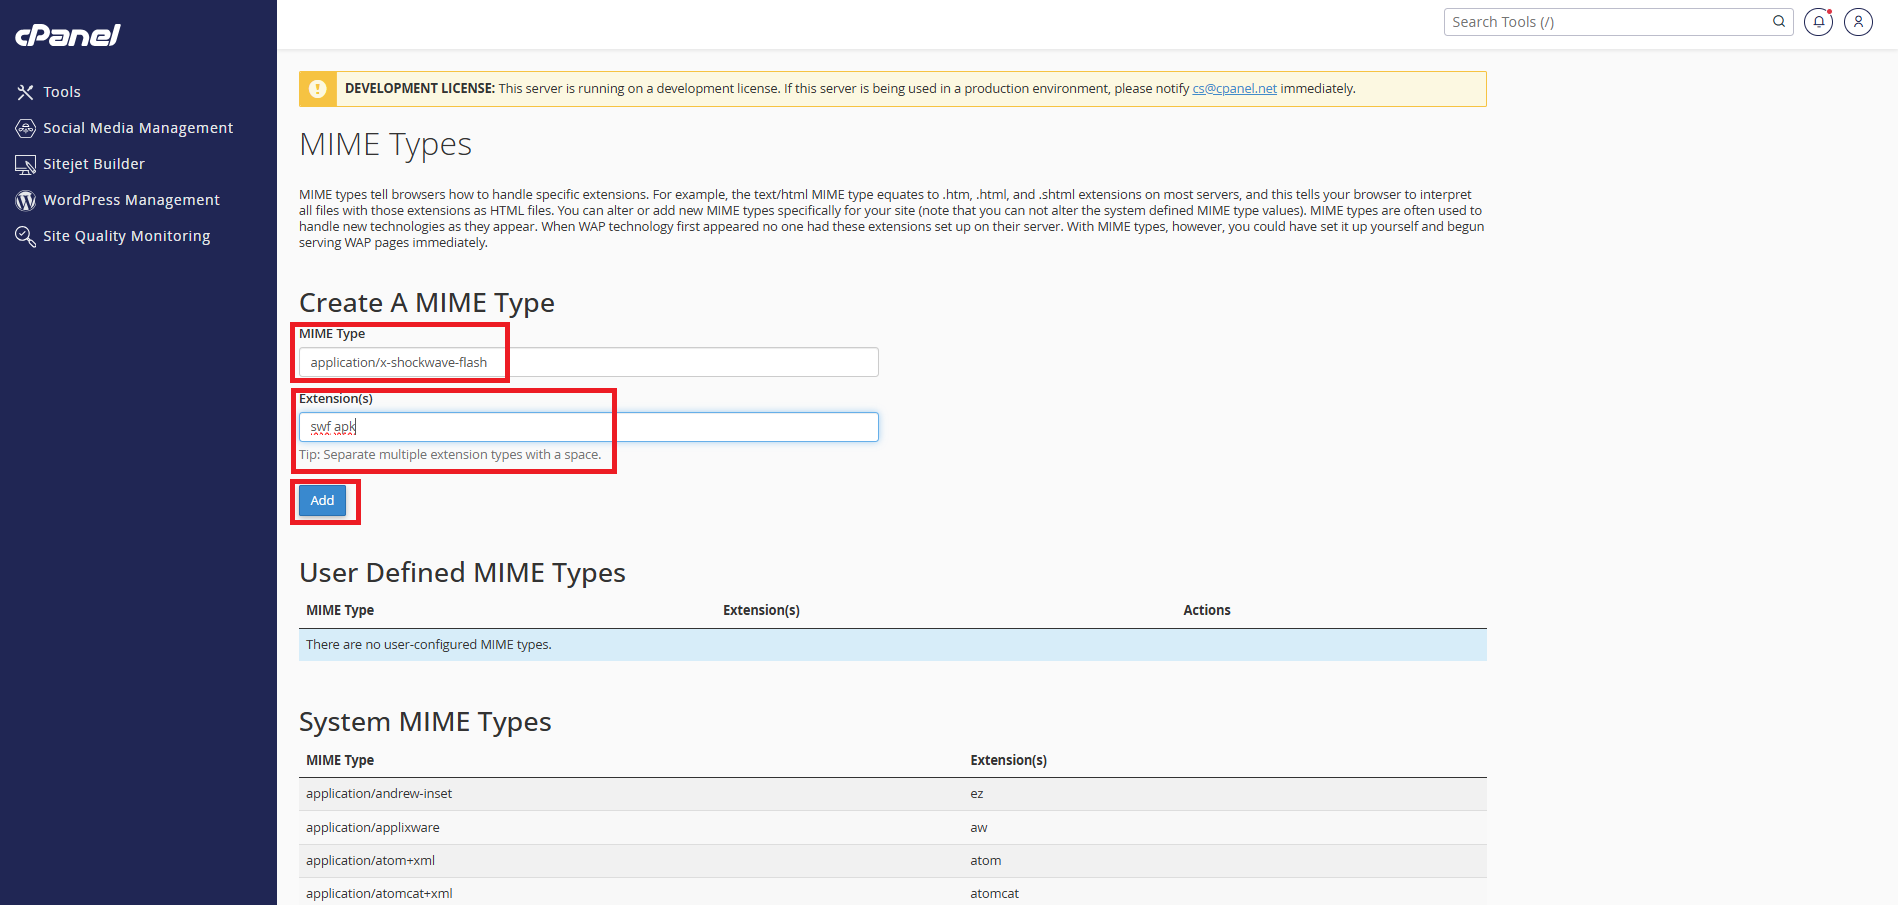Focus the MIME Type text field
This screenshot has height=905, width=1898.
(588, 362)
